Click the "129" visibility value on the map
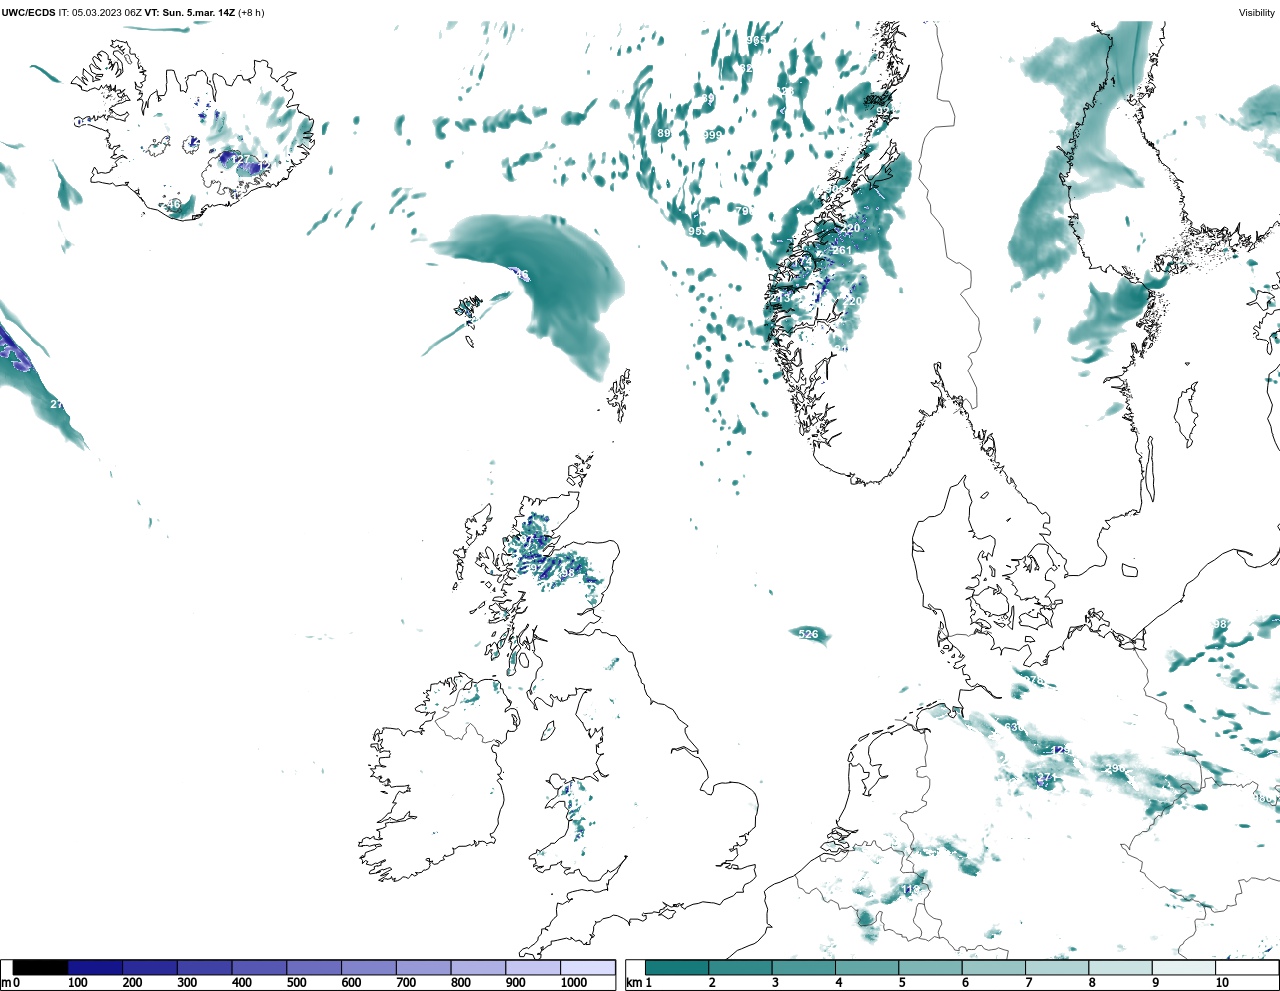 1061,750
